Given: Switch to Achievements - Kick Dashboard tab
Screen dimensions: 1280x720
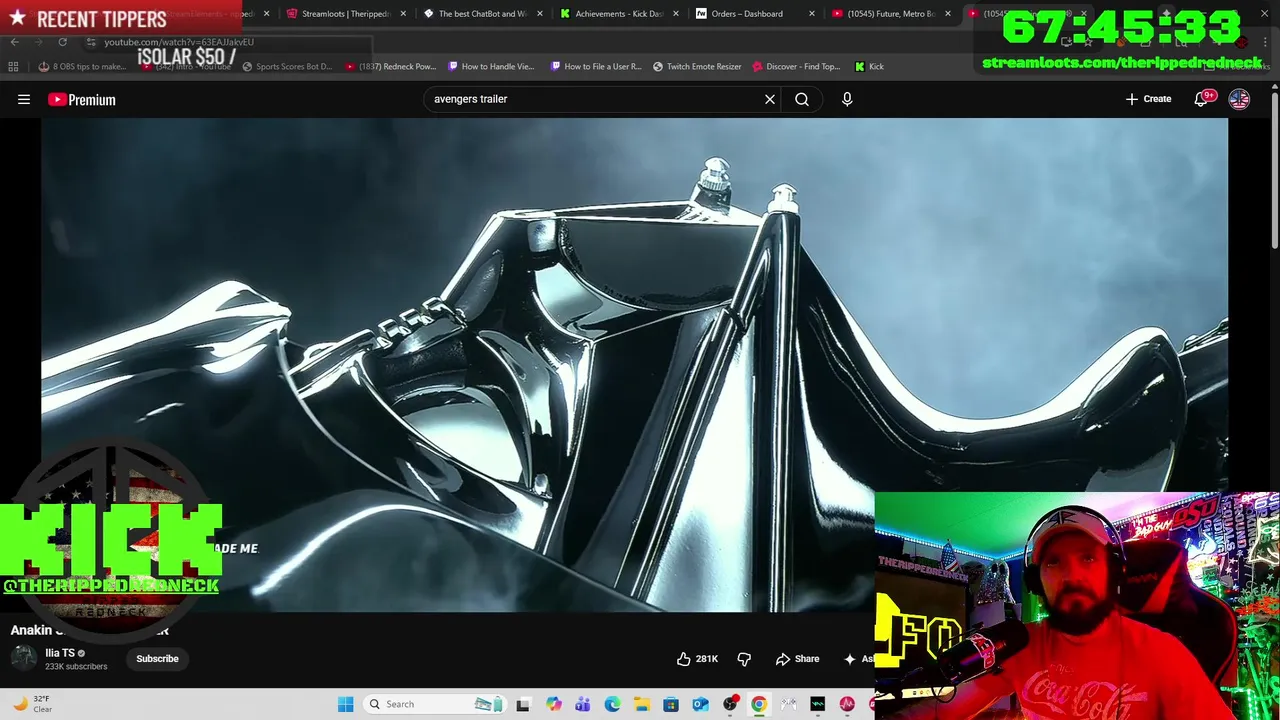Looking at the screenshot, I should pos(618,14).
